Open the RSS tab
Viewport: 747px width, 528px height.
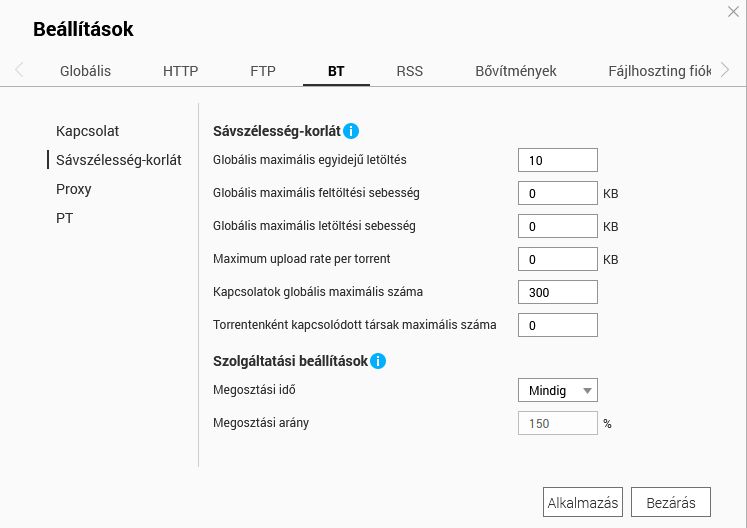409,71
